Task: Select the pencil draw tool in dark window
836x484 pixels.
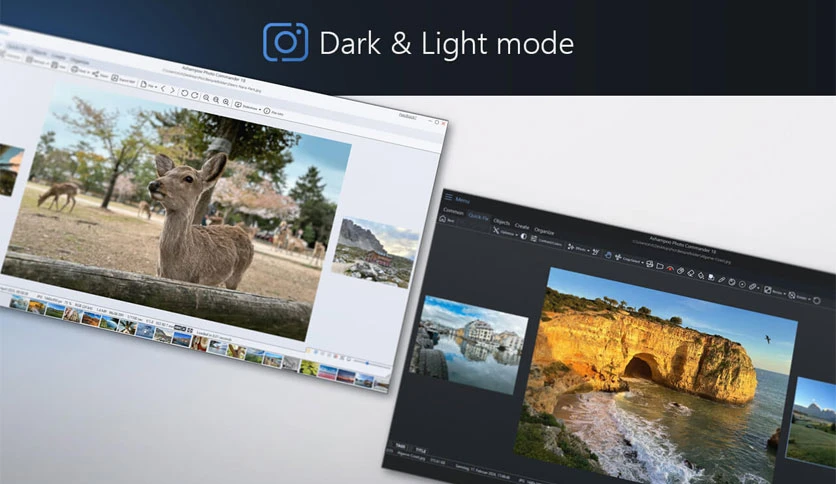Action: tap(721, 280)
